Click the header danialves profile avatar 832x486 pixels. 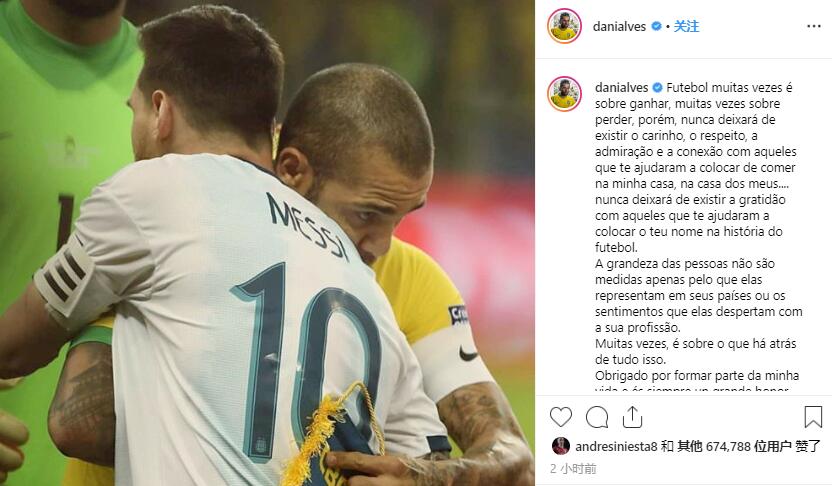click(564, 26)
